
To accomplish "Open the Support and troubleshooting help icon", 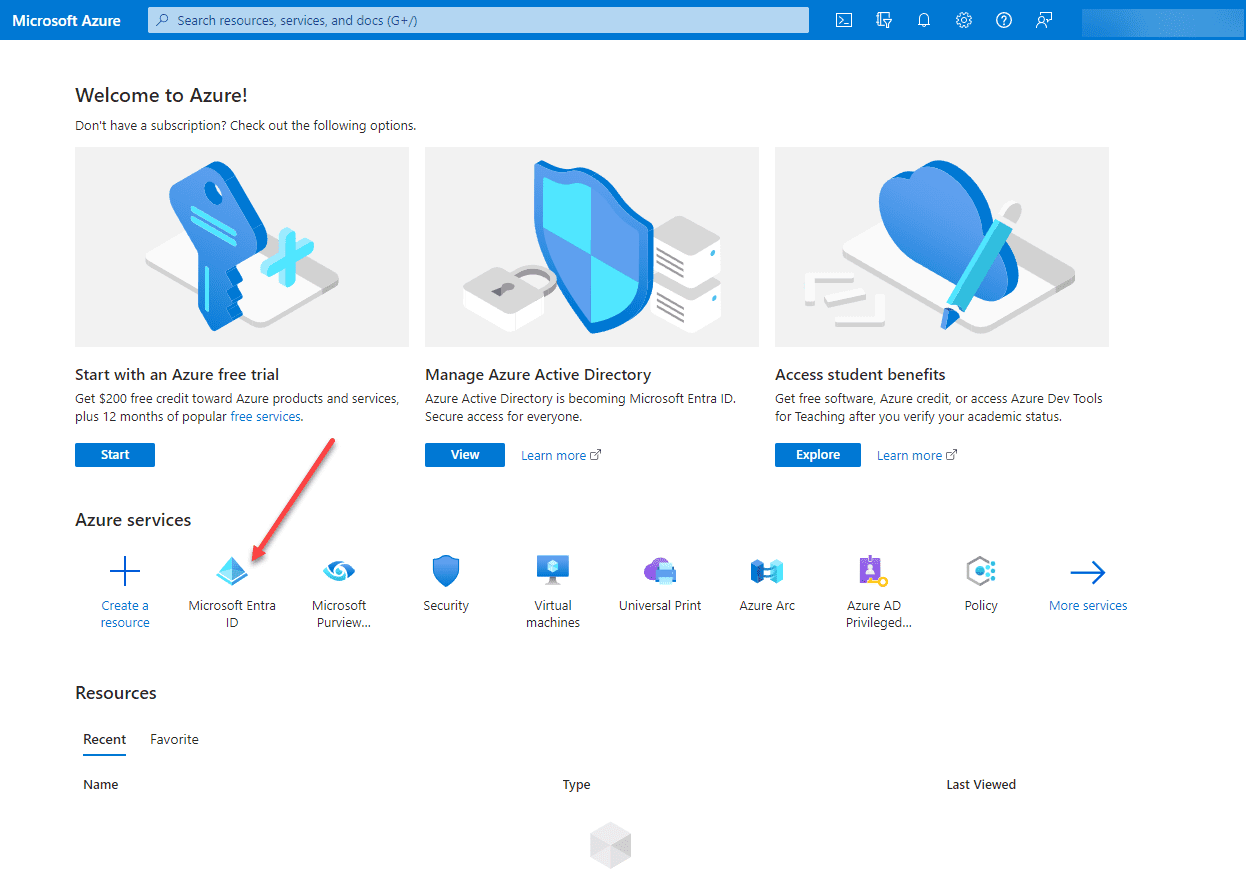I will pyautogui.click(x=1004, y=20).
